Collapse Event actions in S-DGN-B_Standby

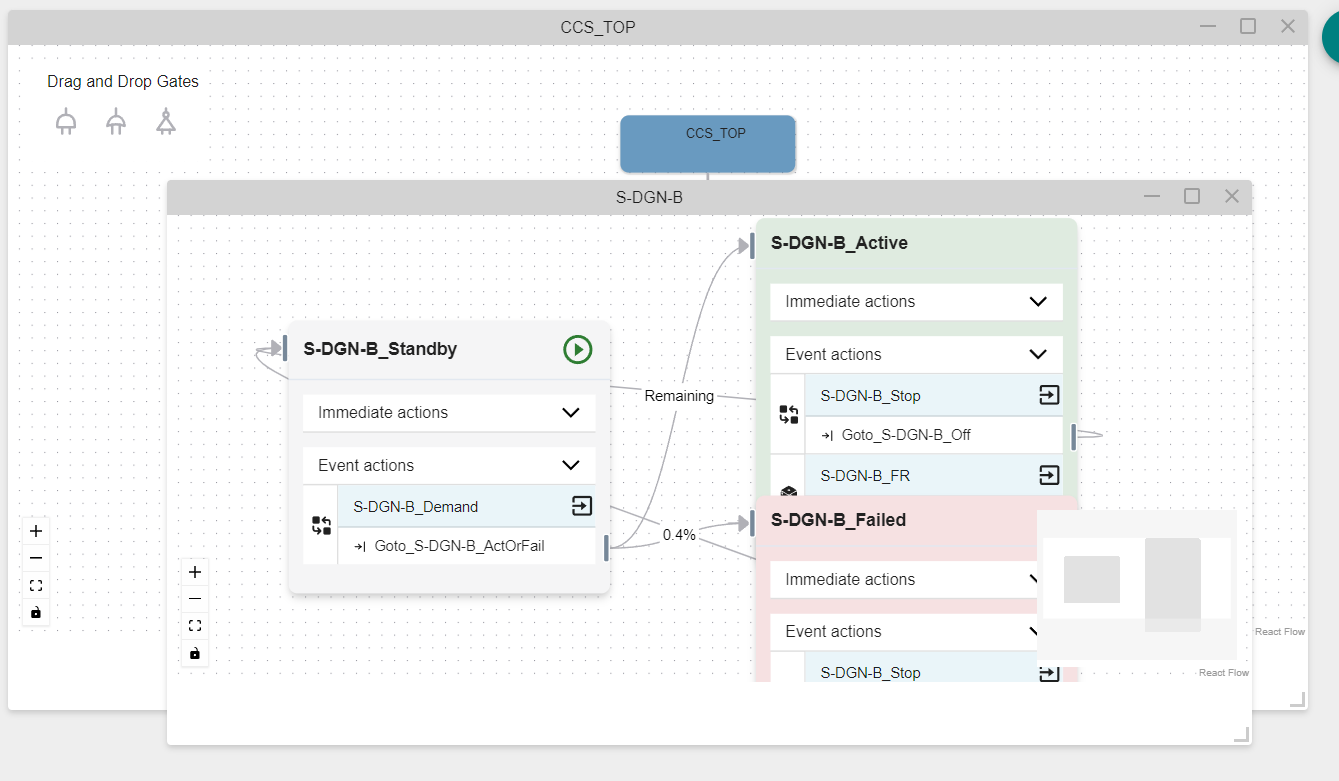click(x=449, y=465)
